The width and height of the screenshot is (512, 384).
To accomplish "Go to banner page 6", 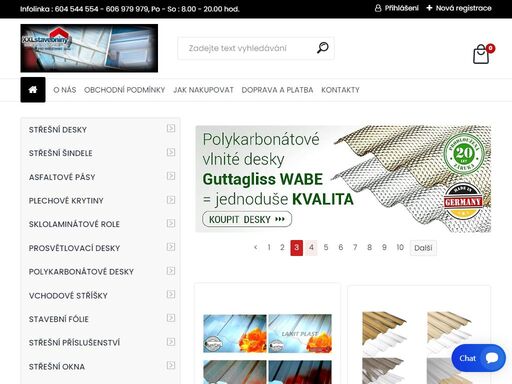I will click(341, 247).
